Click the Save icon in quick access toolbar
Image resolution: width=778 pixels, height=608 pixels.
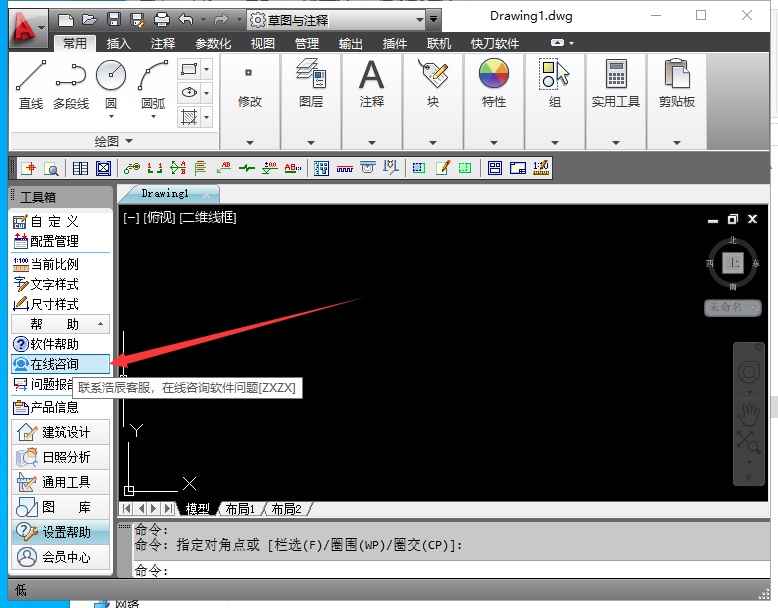113,19
